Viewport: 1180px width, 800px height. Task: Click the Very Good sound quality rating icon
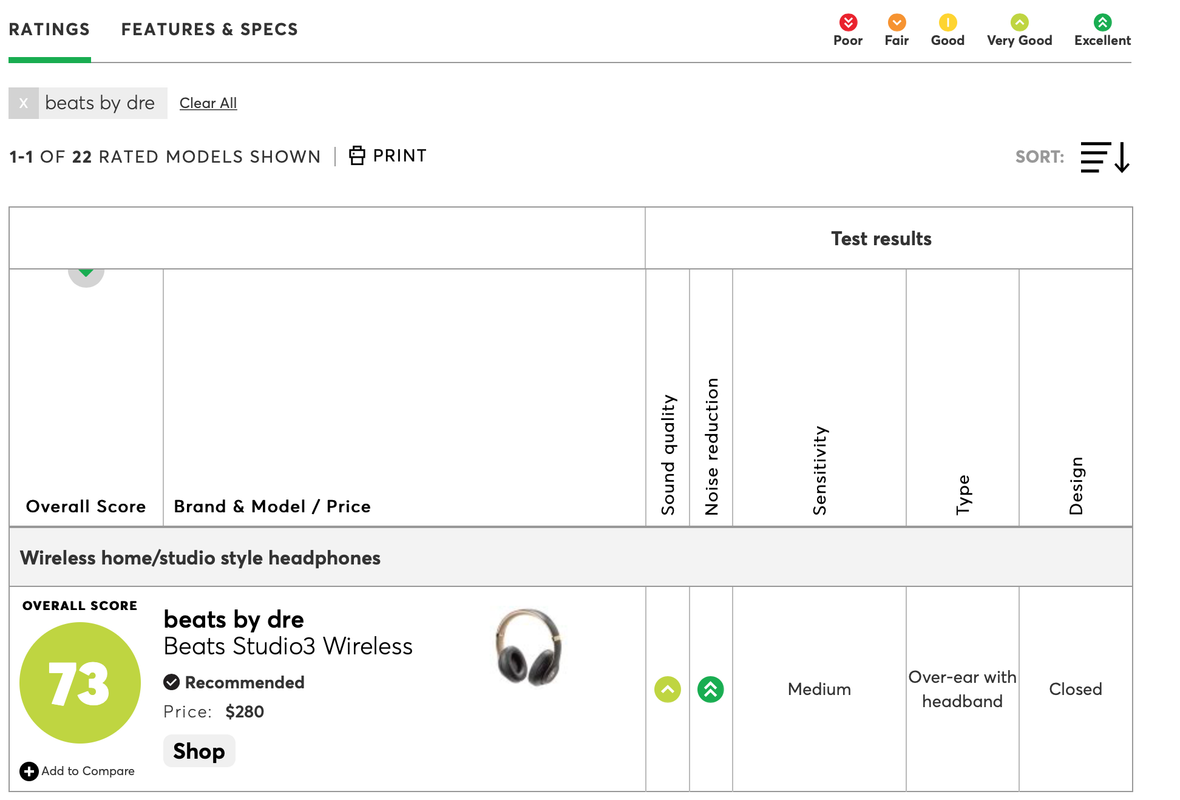click(x=668, y=689)
